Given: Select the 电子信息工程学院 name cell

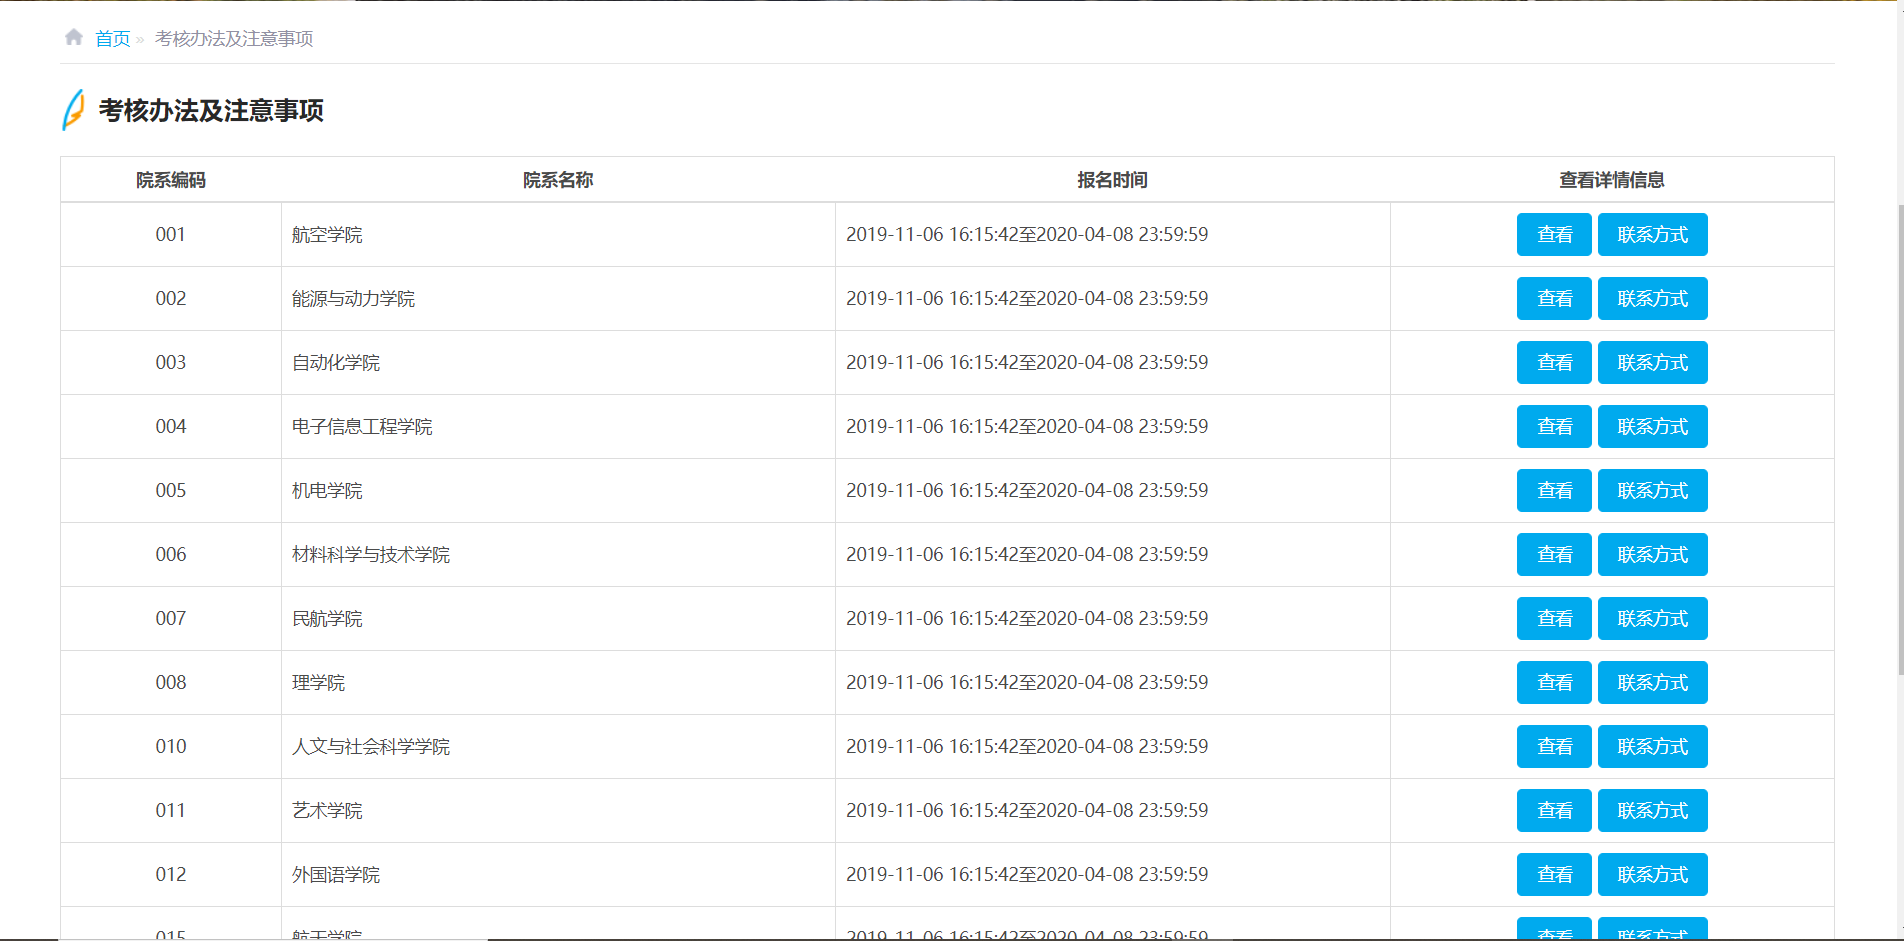Looking at the screenshot, I should (558, 426).
